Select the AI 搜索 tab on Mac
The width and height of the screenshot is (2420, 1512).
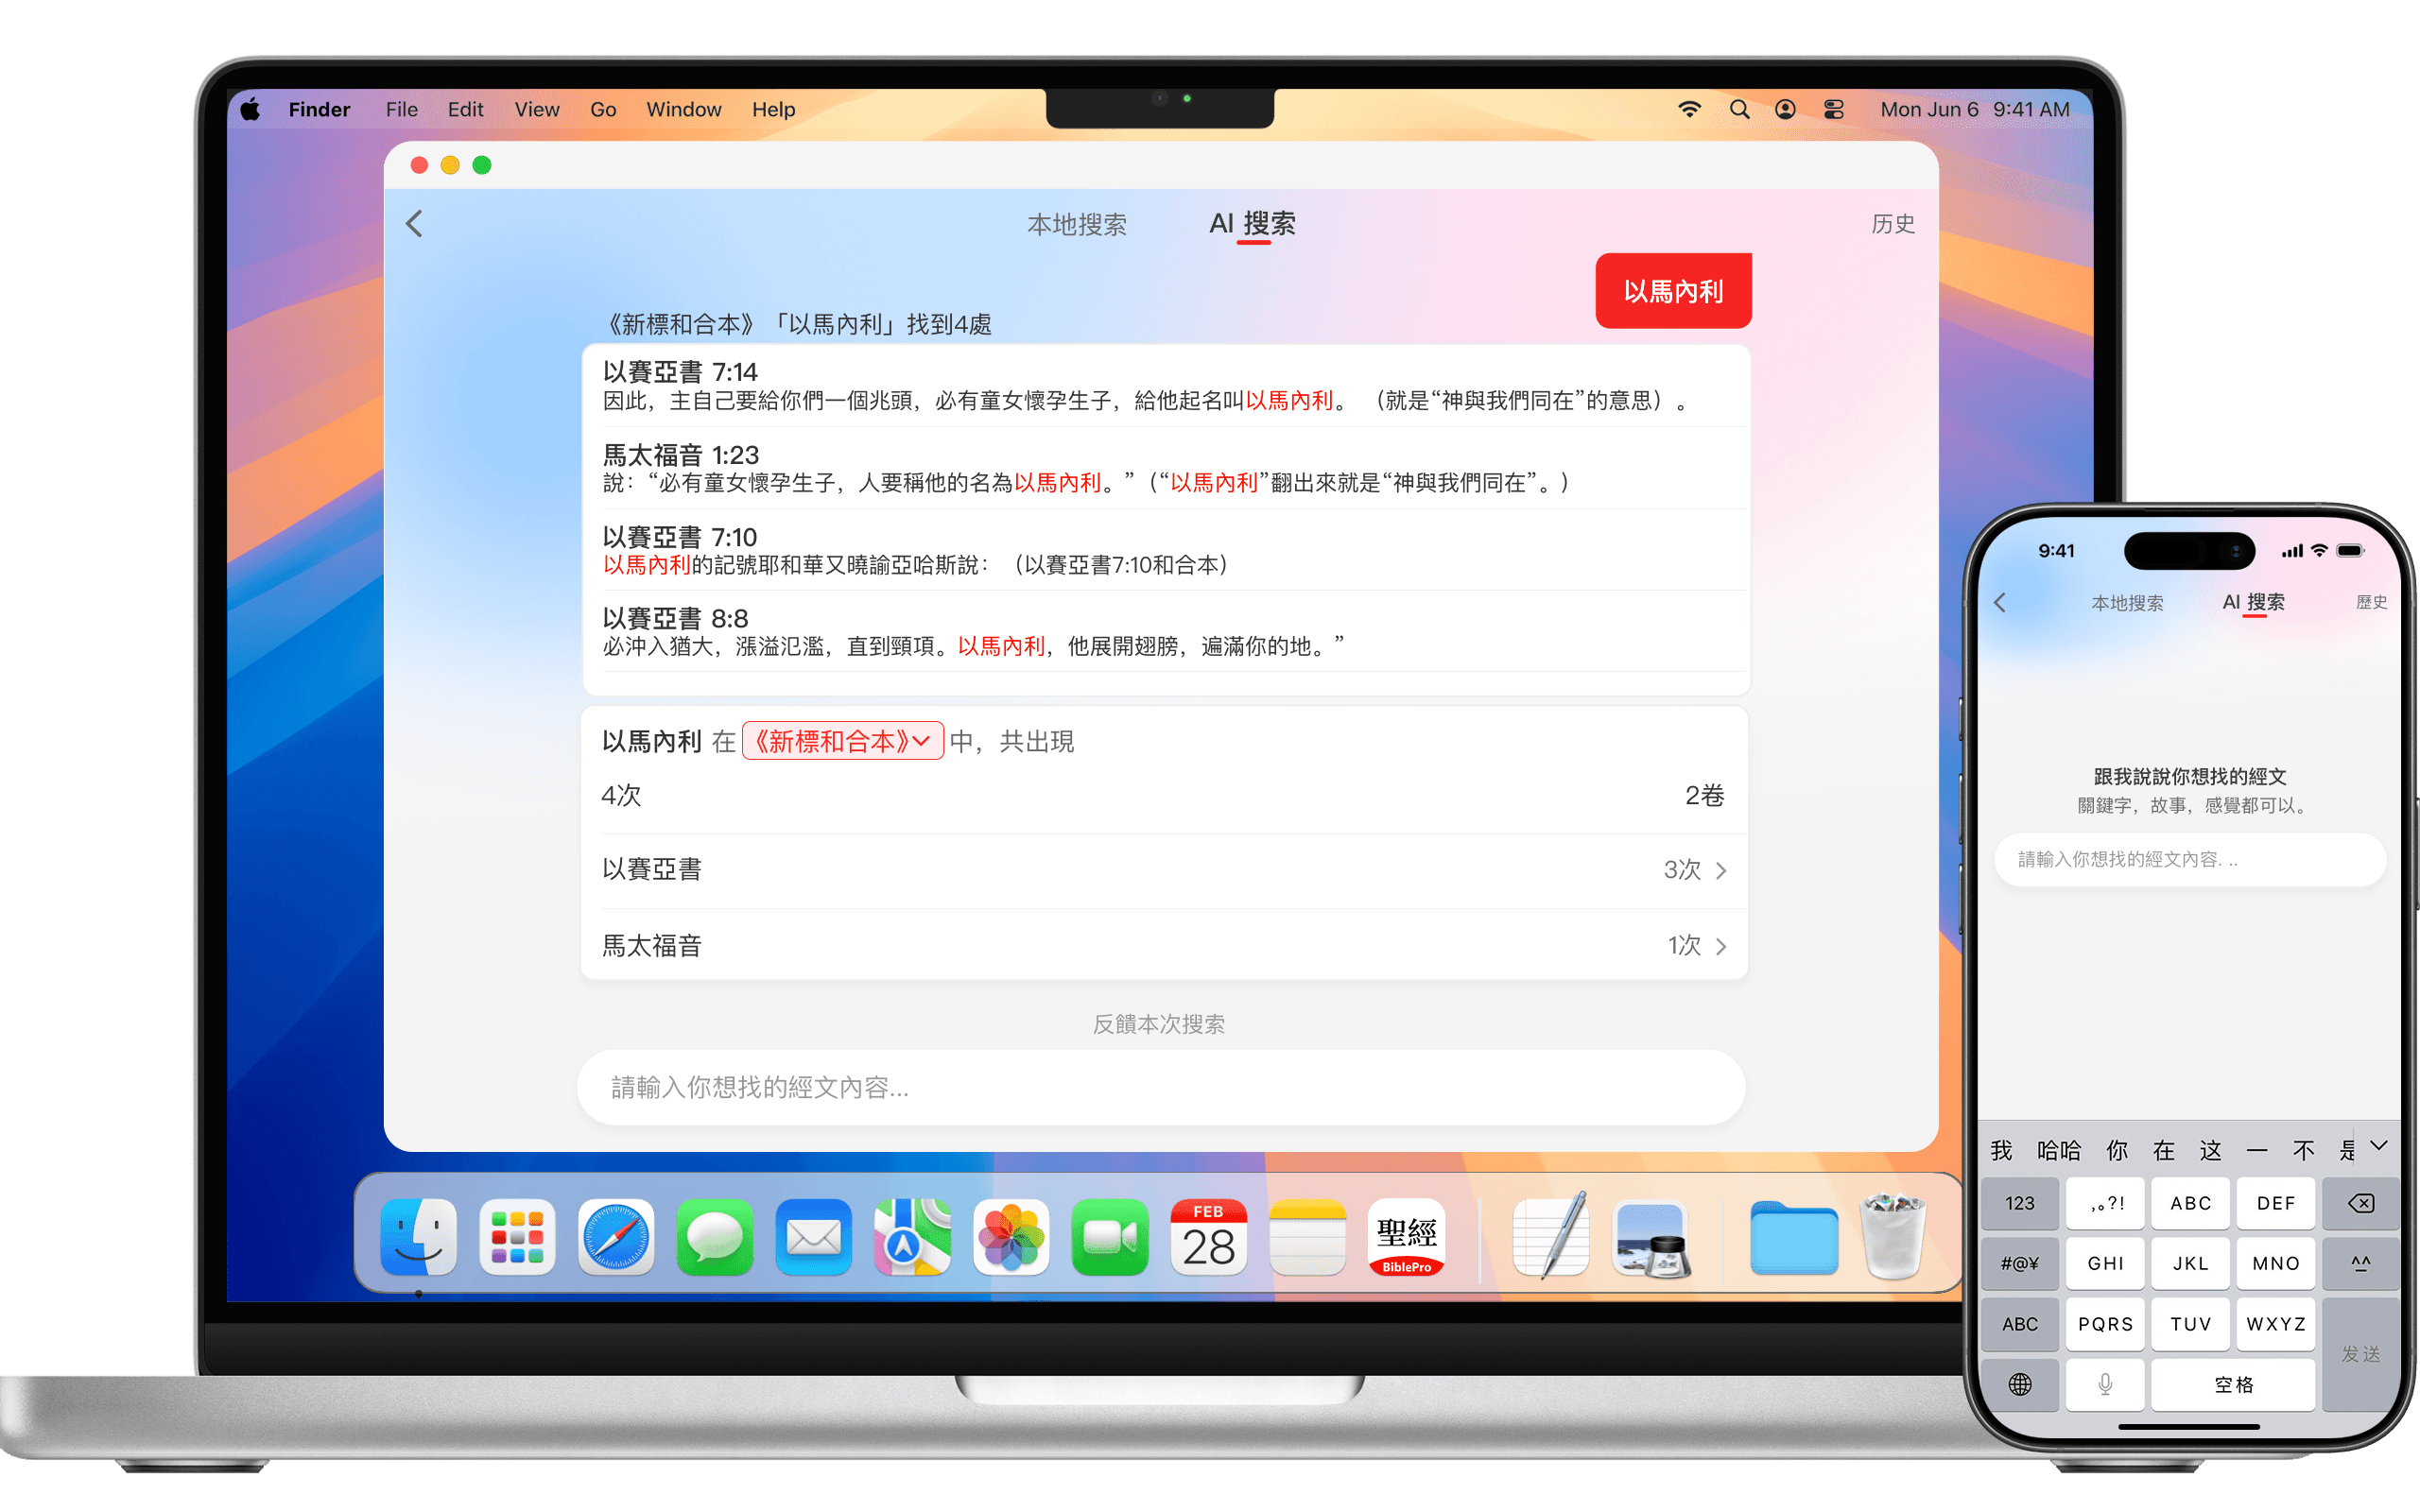click(1252, 223)
